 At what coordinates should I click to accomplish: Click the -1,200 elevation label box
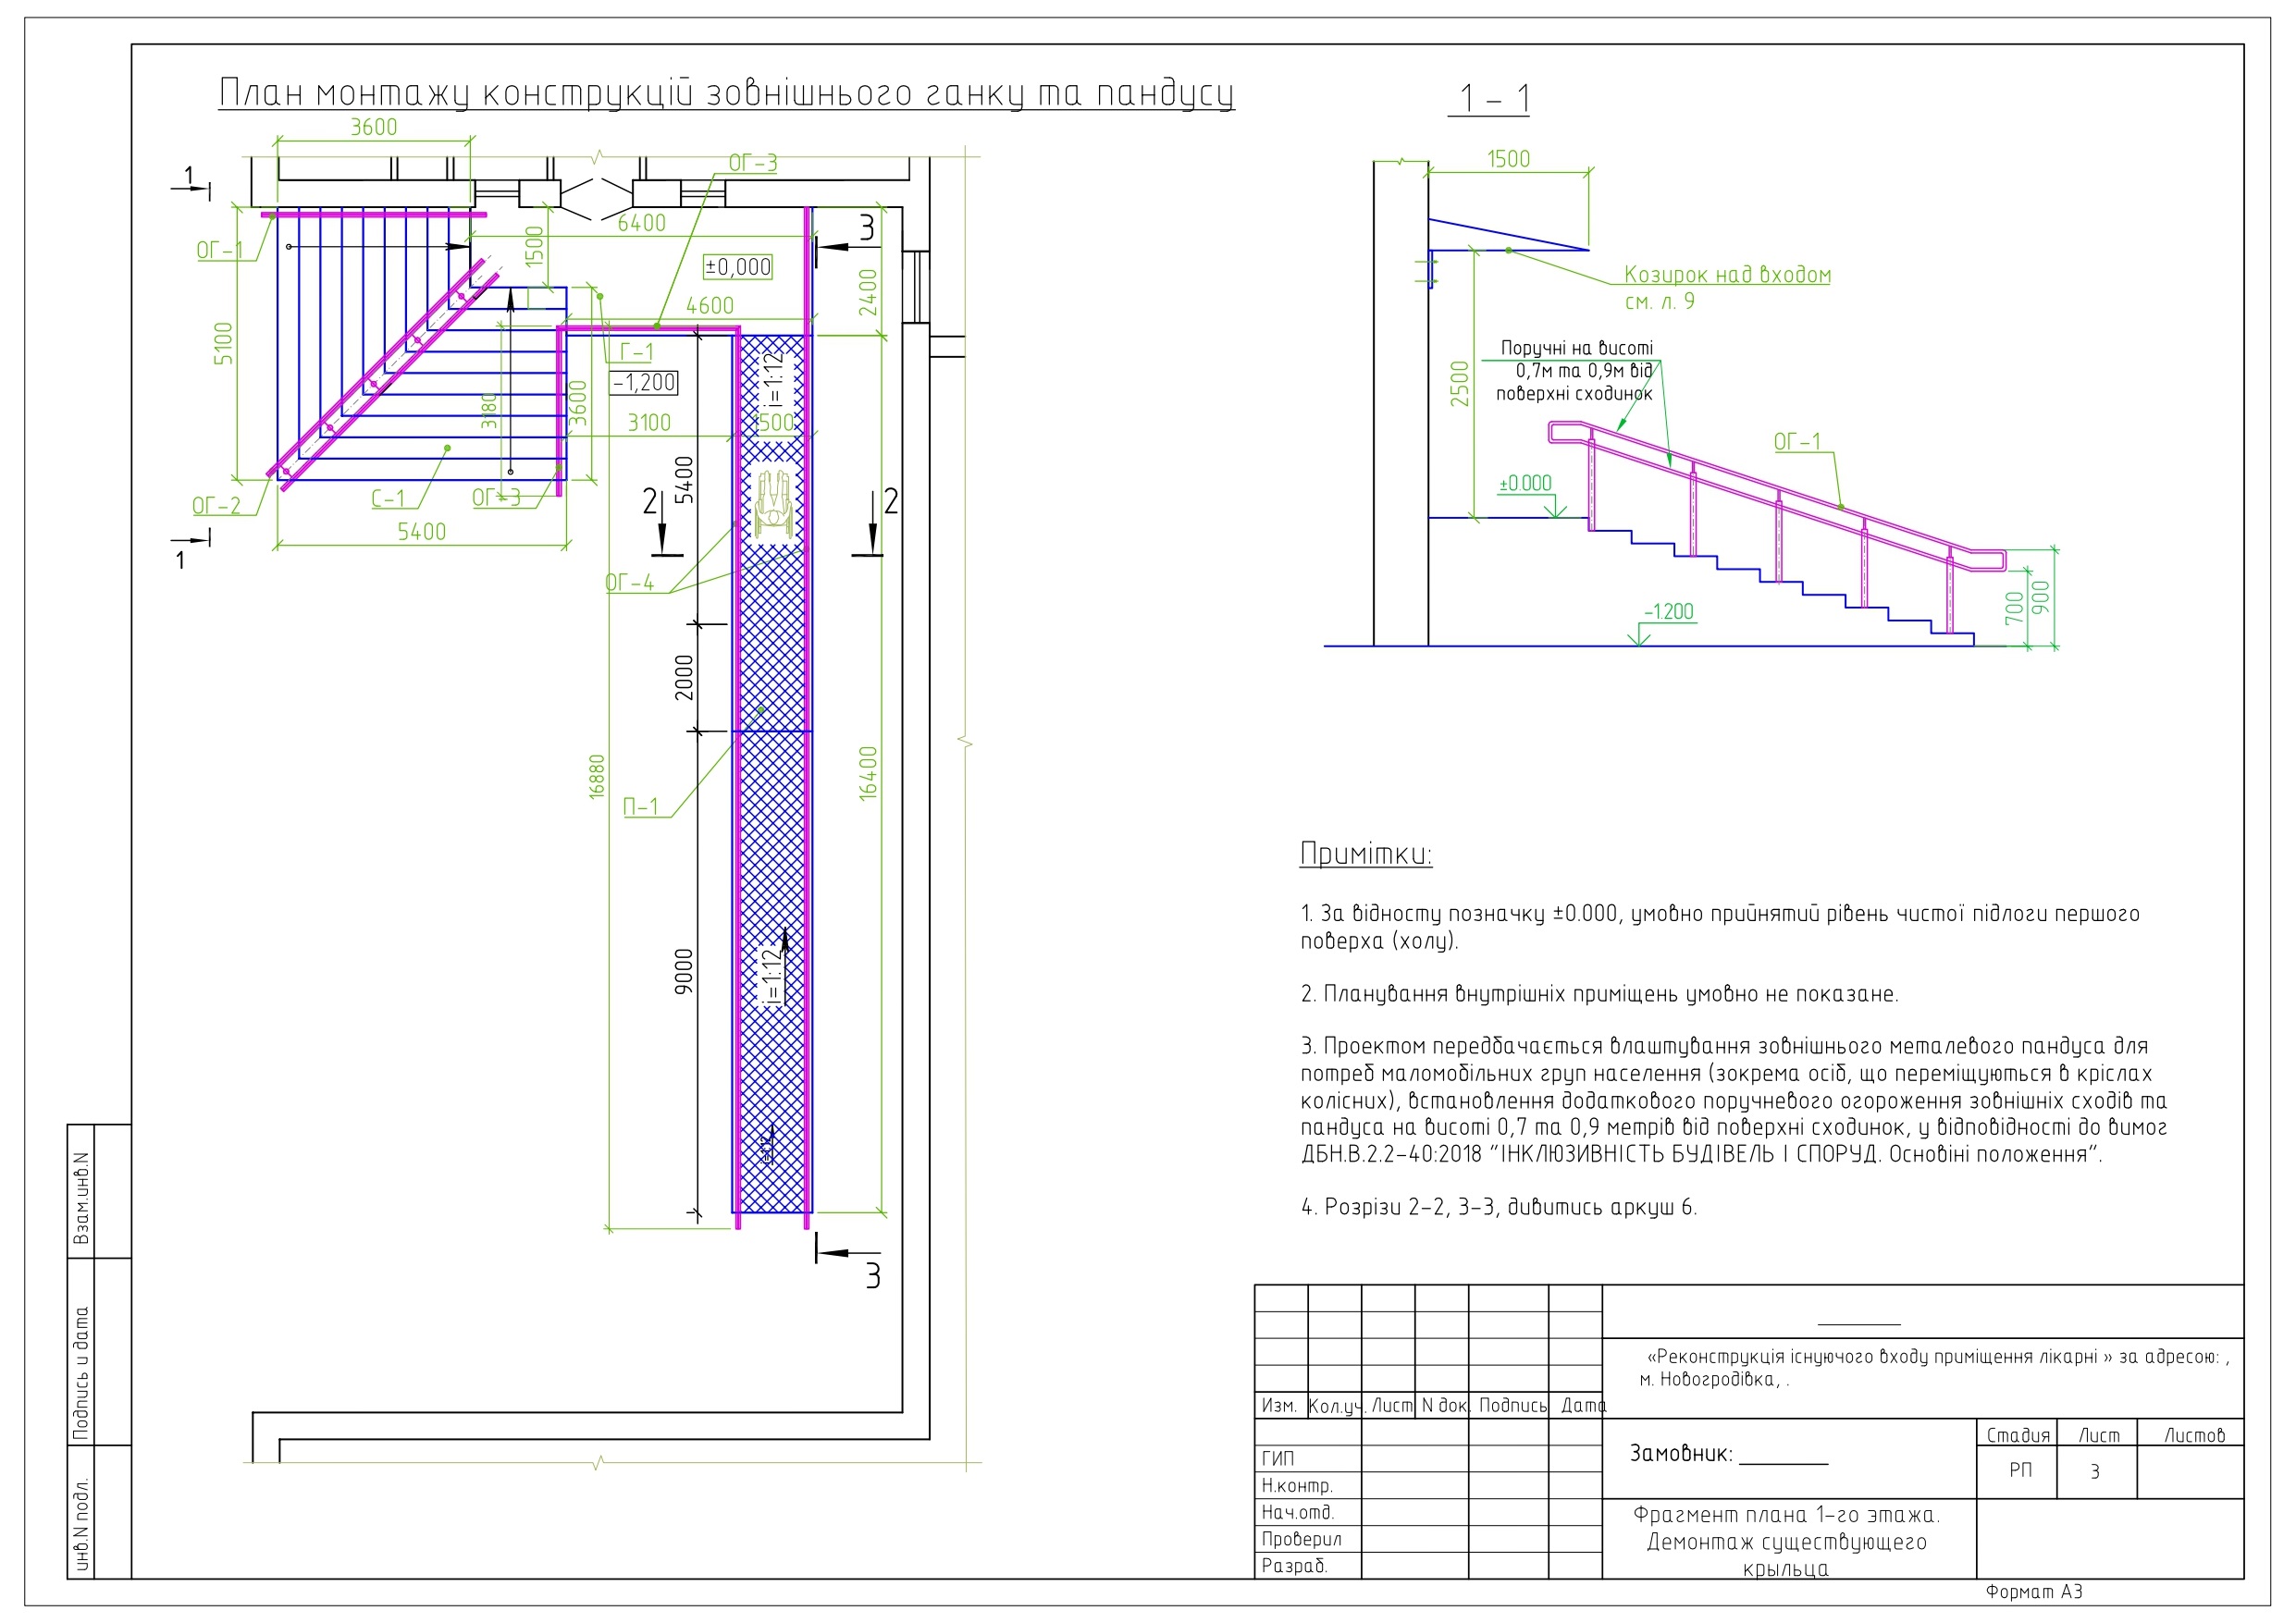pyautogui.click(x=644, y=382)
